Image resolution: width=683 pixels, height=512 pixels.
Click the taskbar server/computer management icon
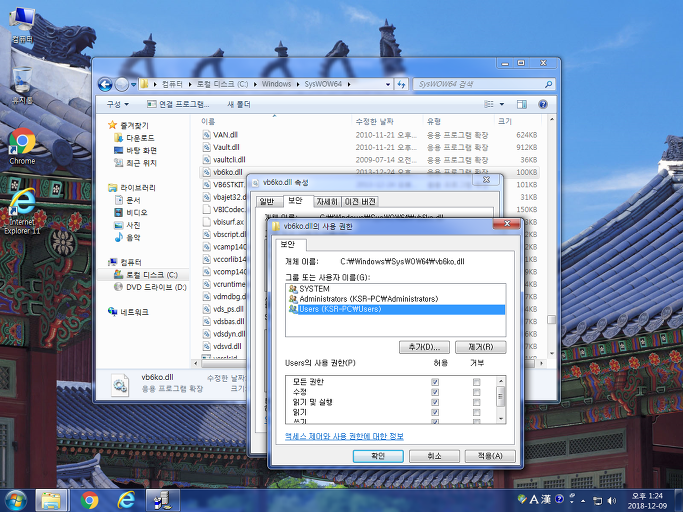162,500
